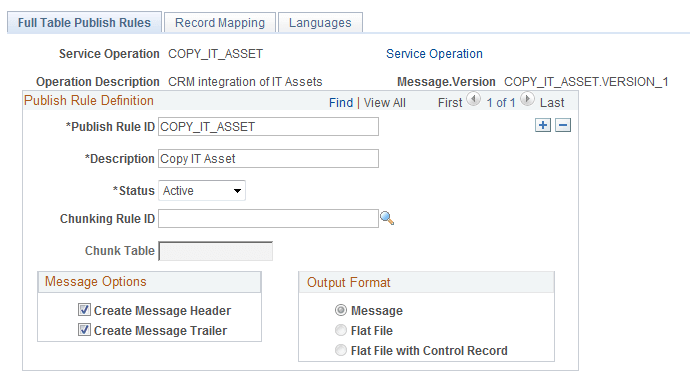The width and height of the screenshot is (695, 385).
Task: Click the Publish Rule Definition header
Action: tap(89, 101)
